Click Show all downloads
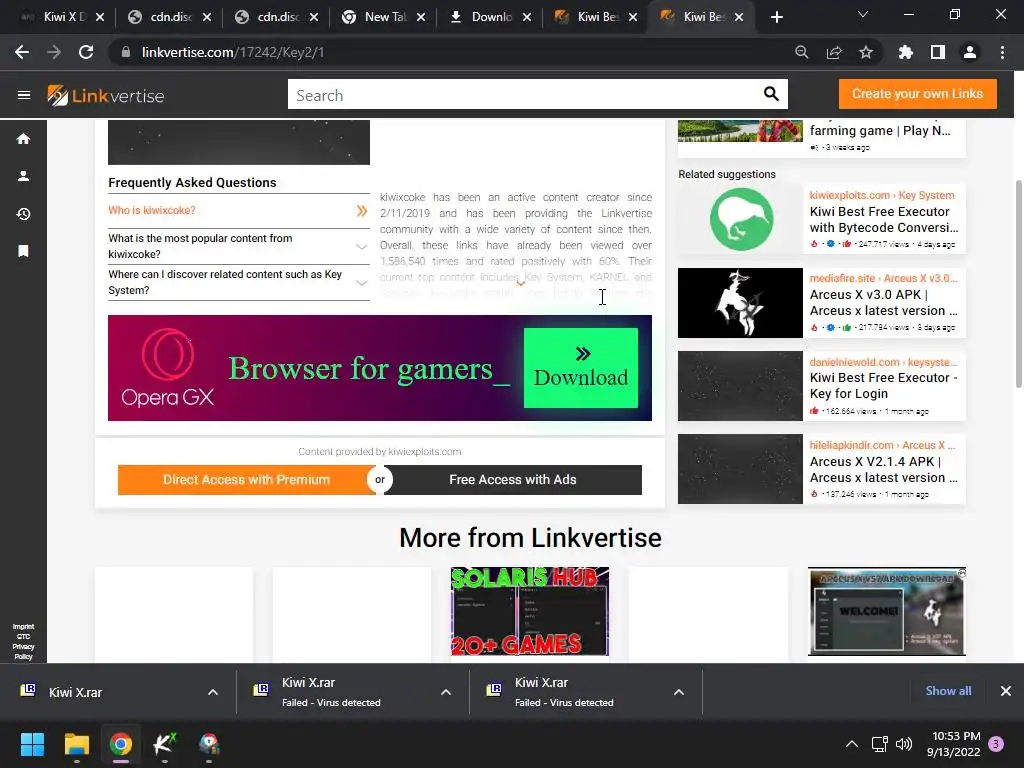 point(948,691)
